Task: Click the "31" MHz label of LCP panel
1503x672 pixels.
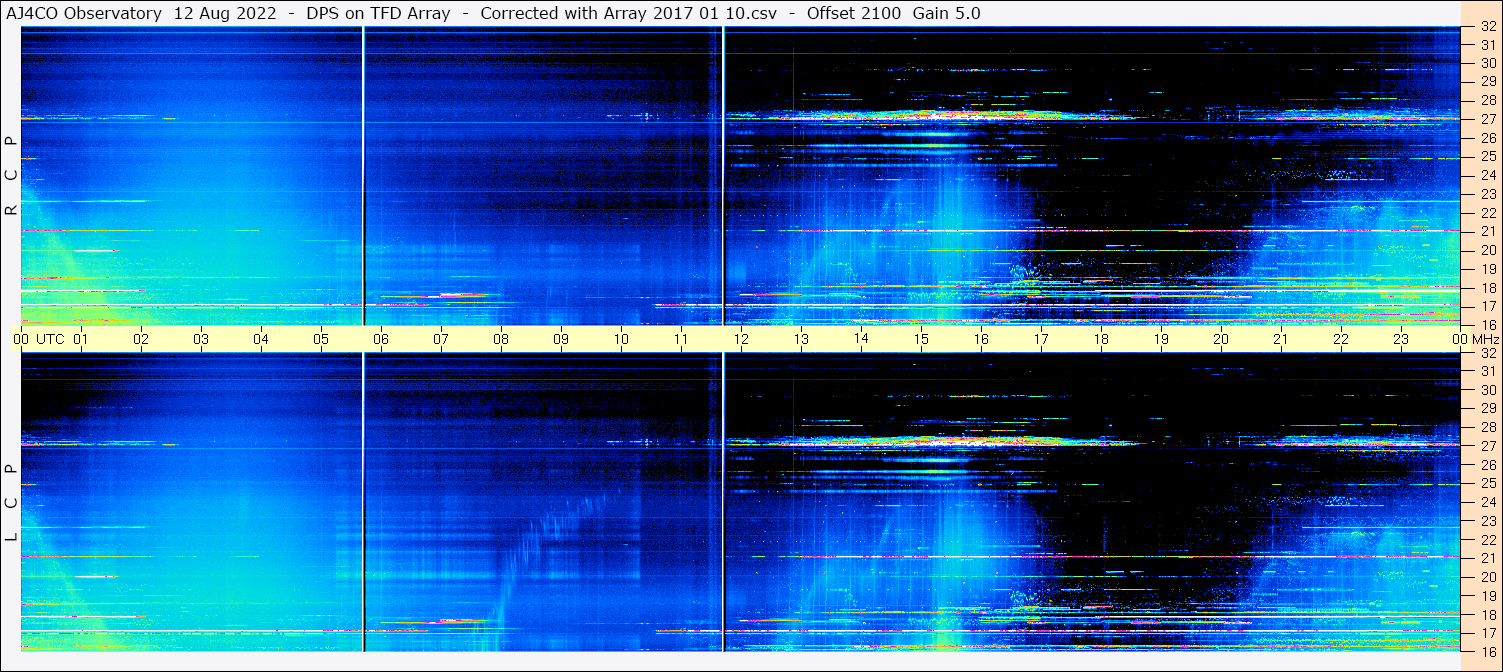Action: coord(1488,371)
